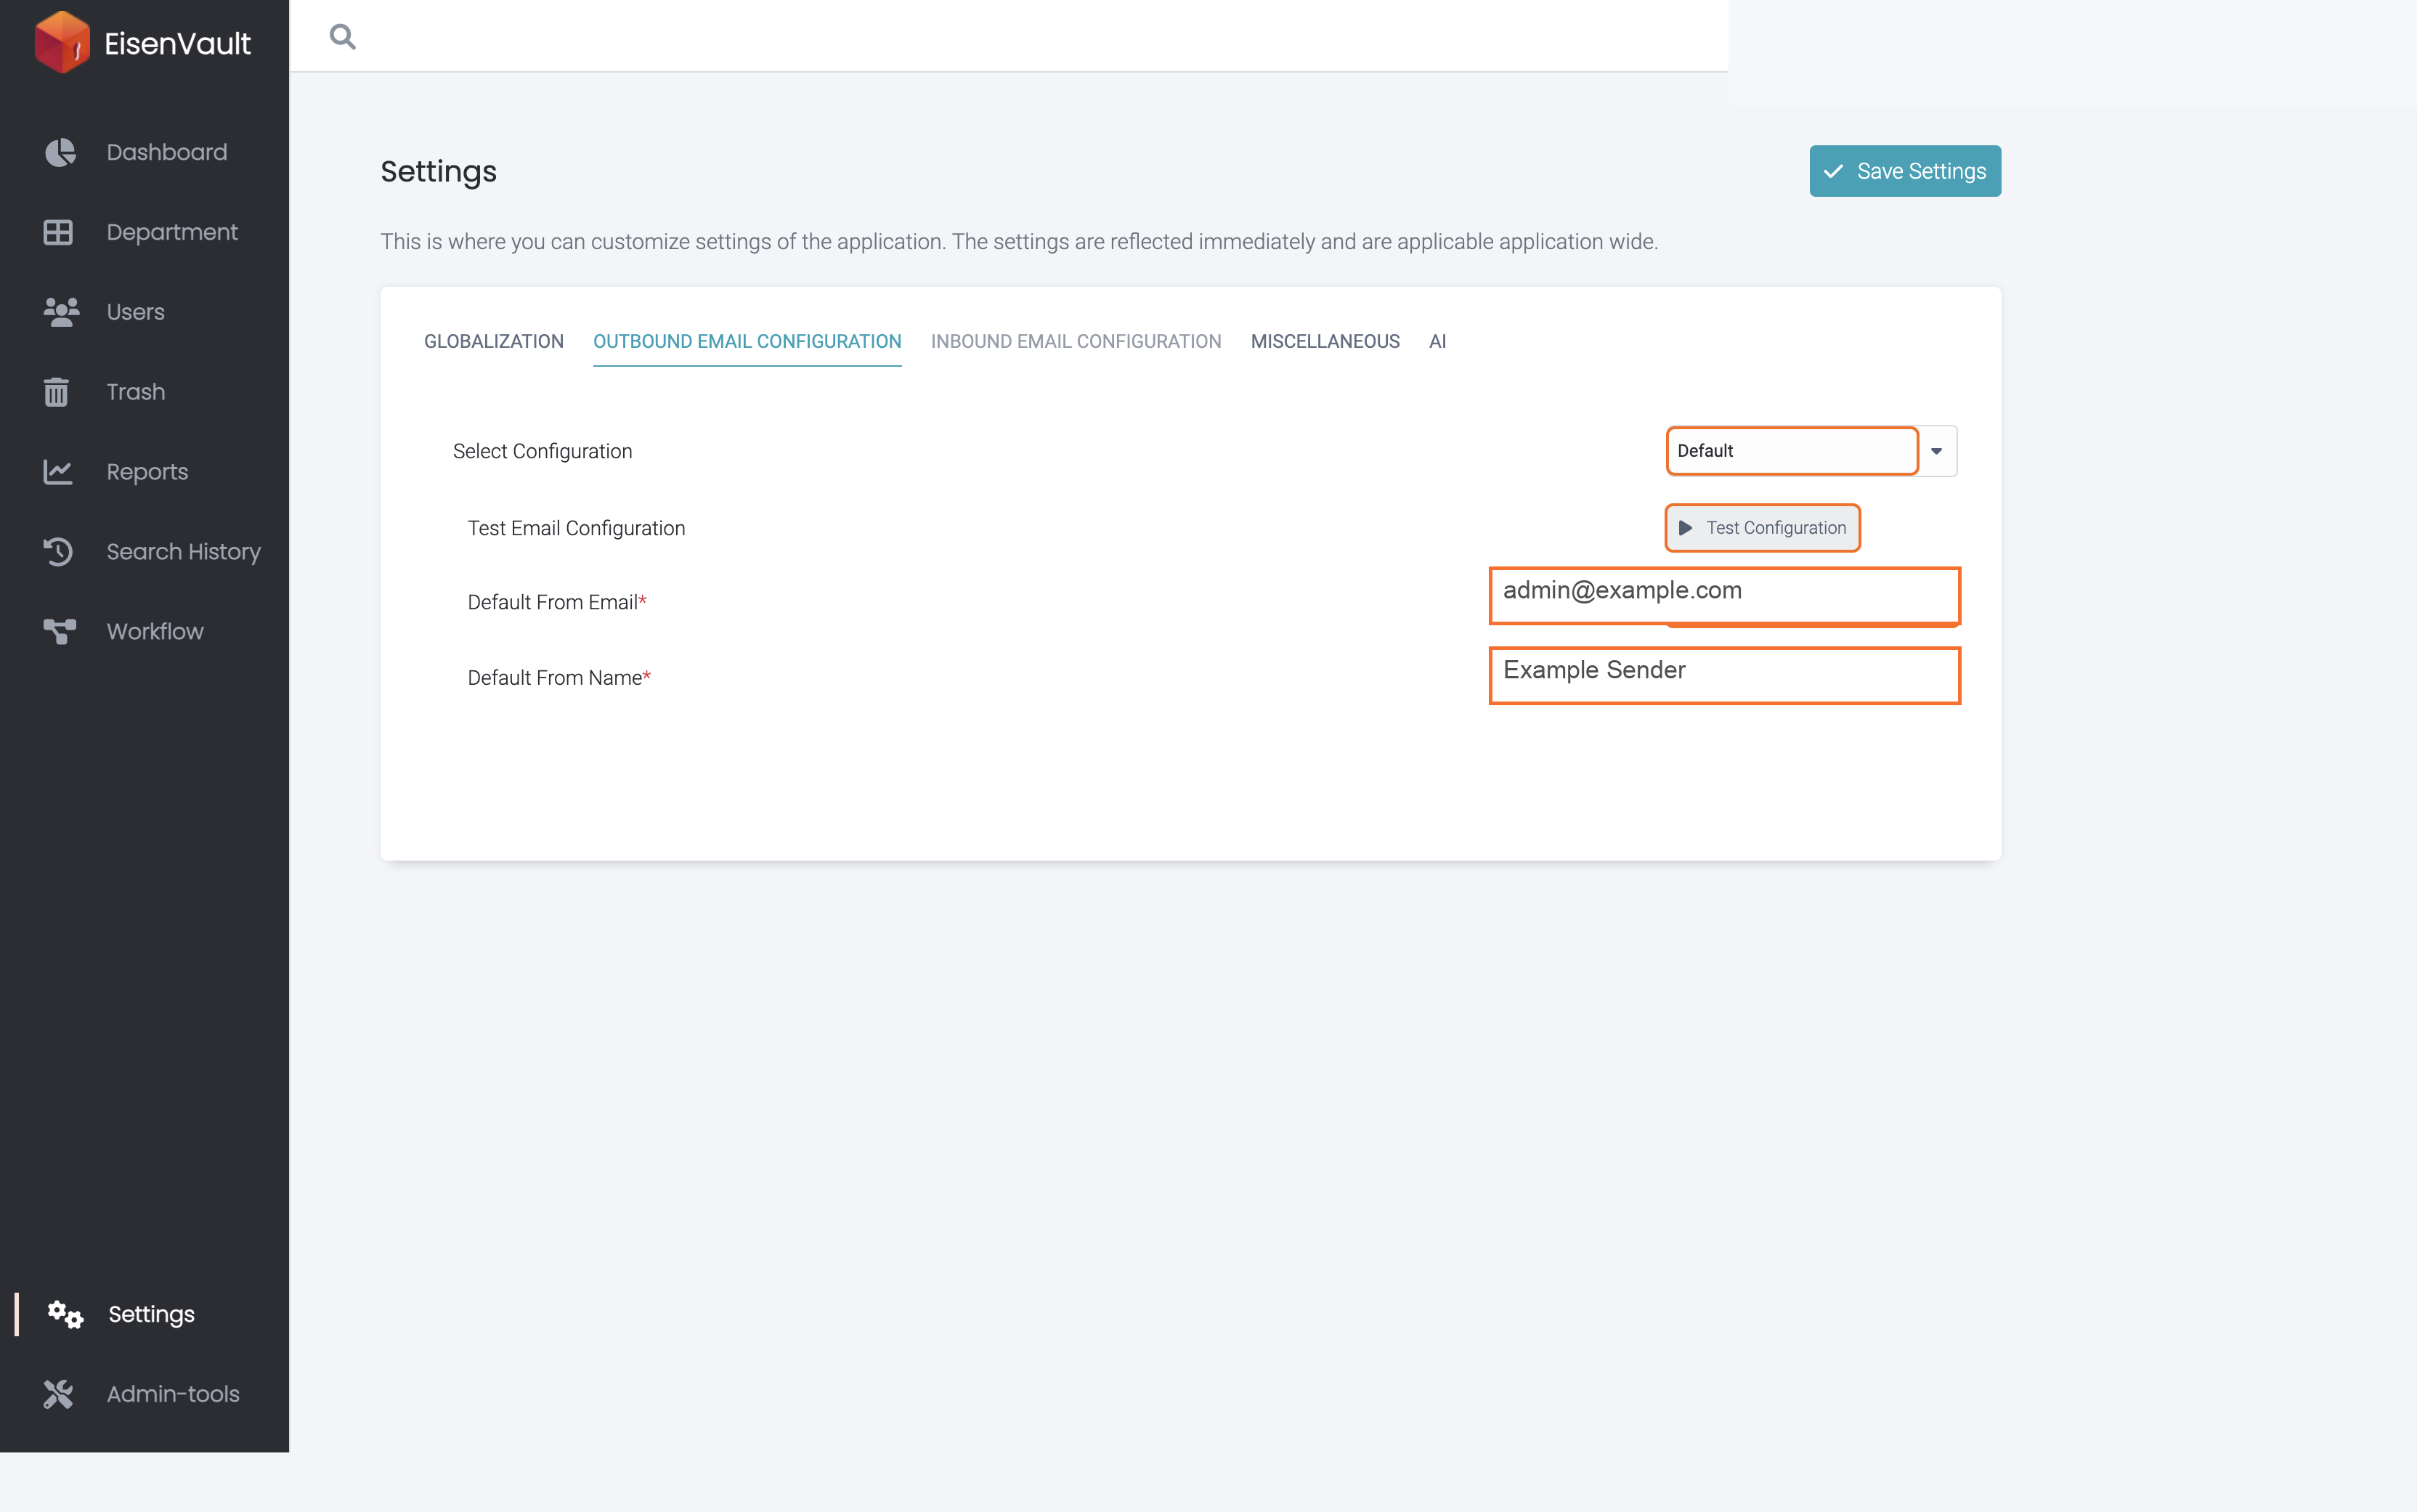Expand Select Configuration dropdown arrow
2417x1512 pixels.
[1937, 451]
